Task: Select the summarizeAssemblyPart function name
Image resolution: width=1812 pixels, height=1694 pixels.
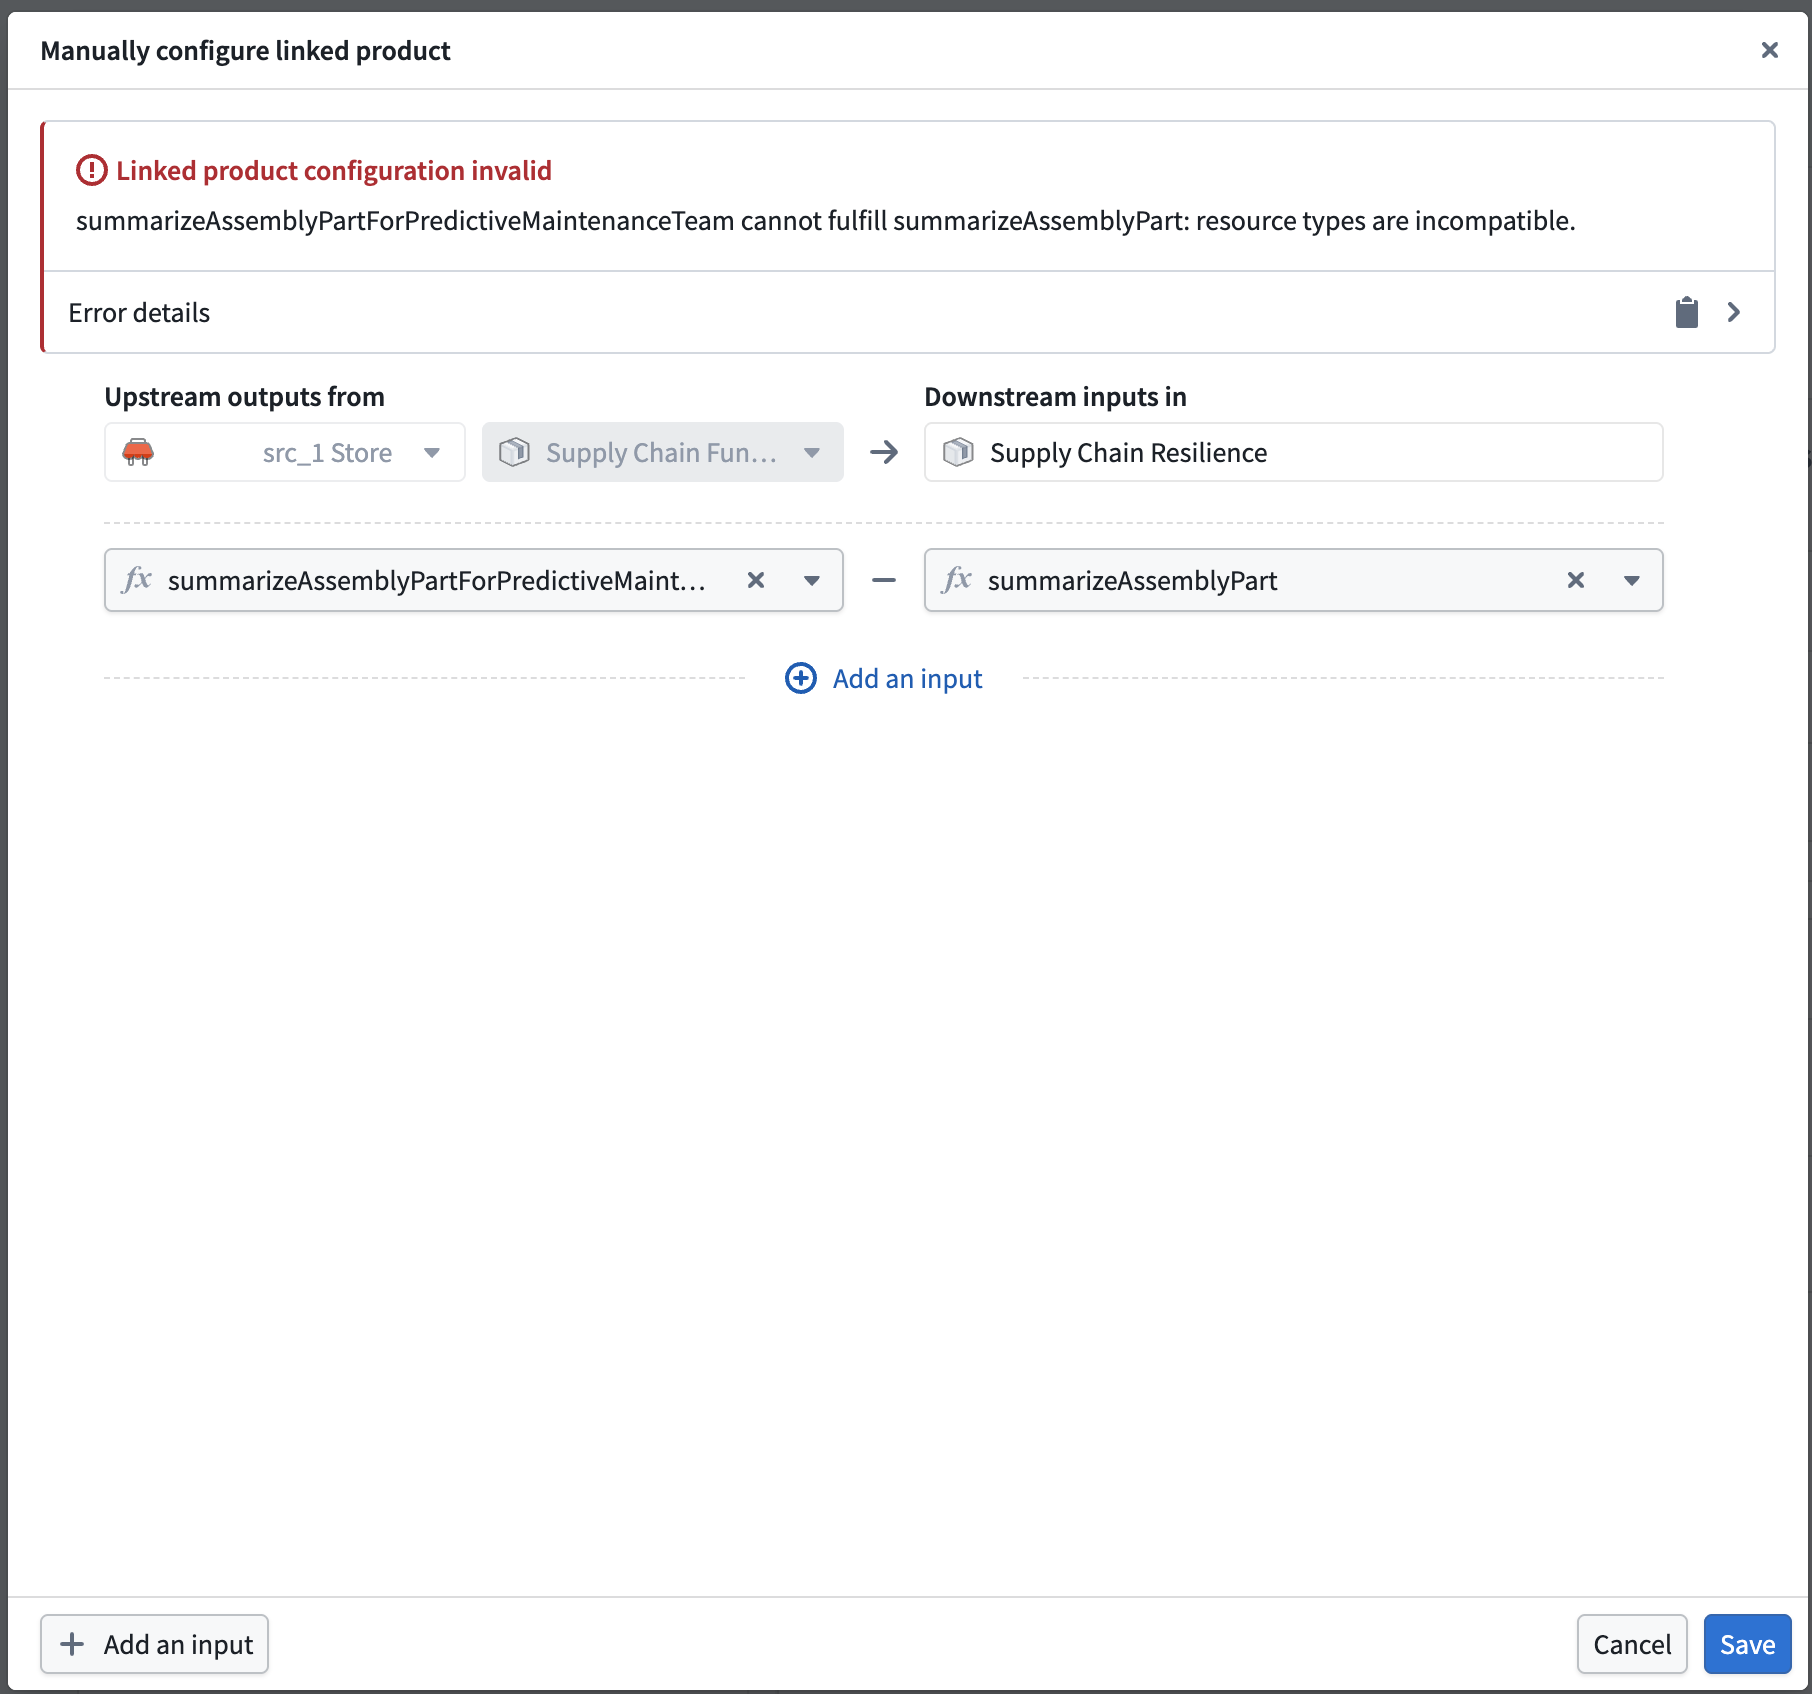Action: click(x=1133, y=580)
